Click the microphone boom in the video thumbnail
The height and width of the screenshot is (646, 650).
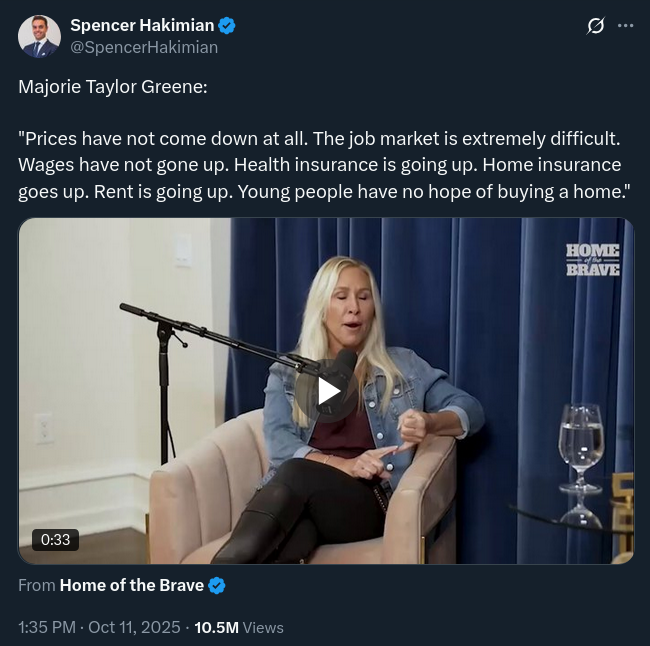click(216, 336)
